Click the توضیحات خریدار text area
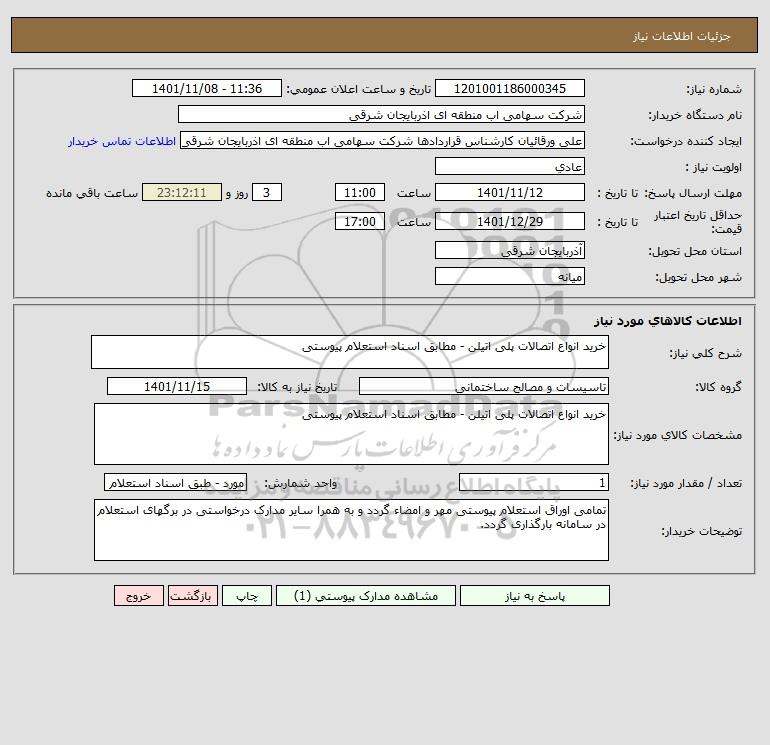770x745 pixels. click(x=351, y=530)
